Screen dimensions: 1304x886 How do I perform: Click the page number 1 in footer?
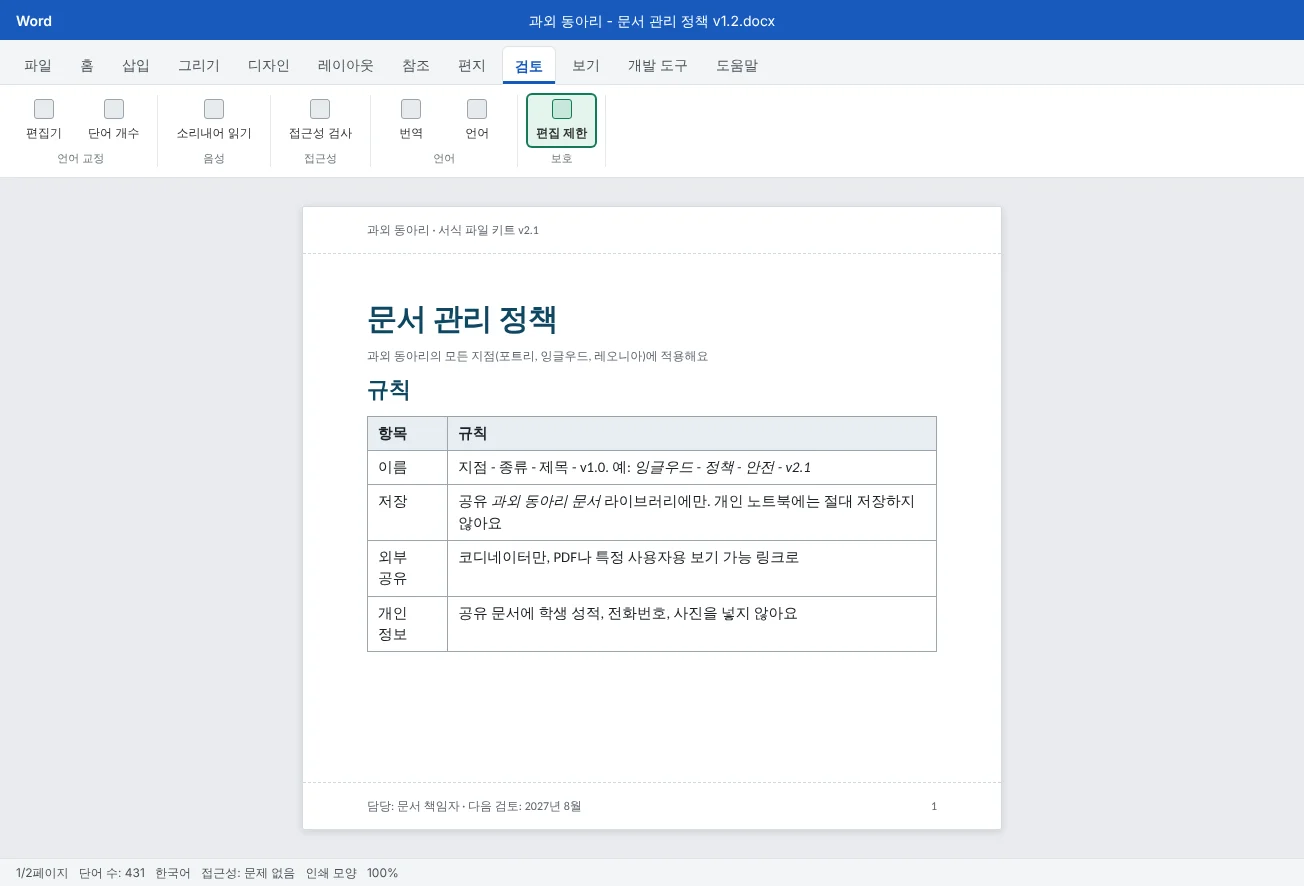(x=934, y=806)
